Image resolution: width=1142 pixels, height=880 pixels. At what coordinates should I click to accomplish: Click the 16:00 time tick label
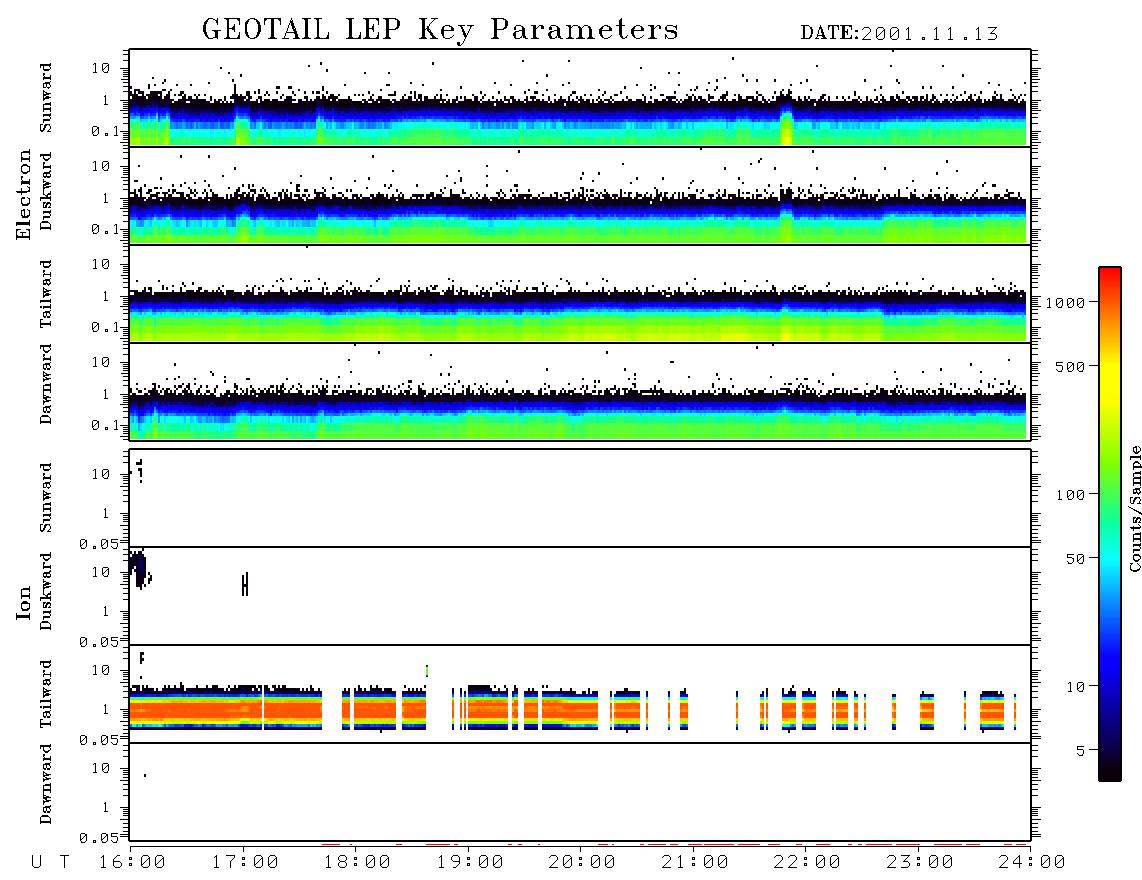tap(133, 863)
